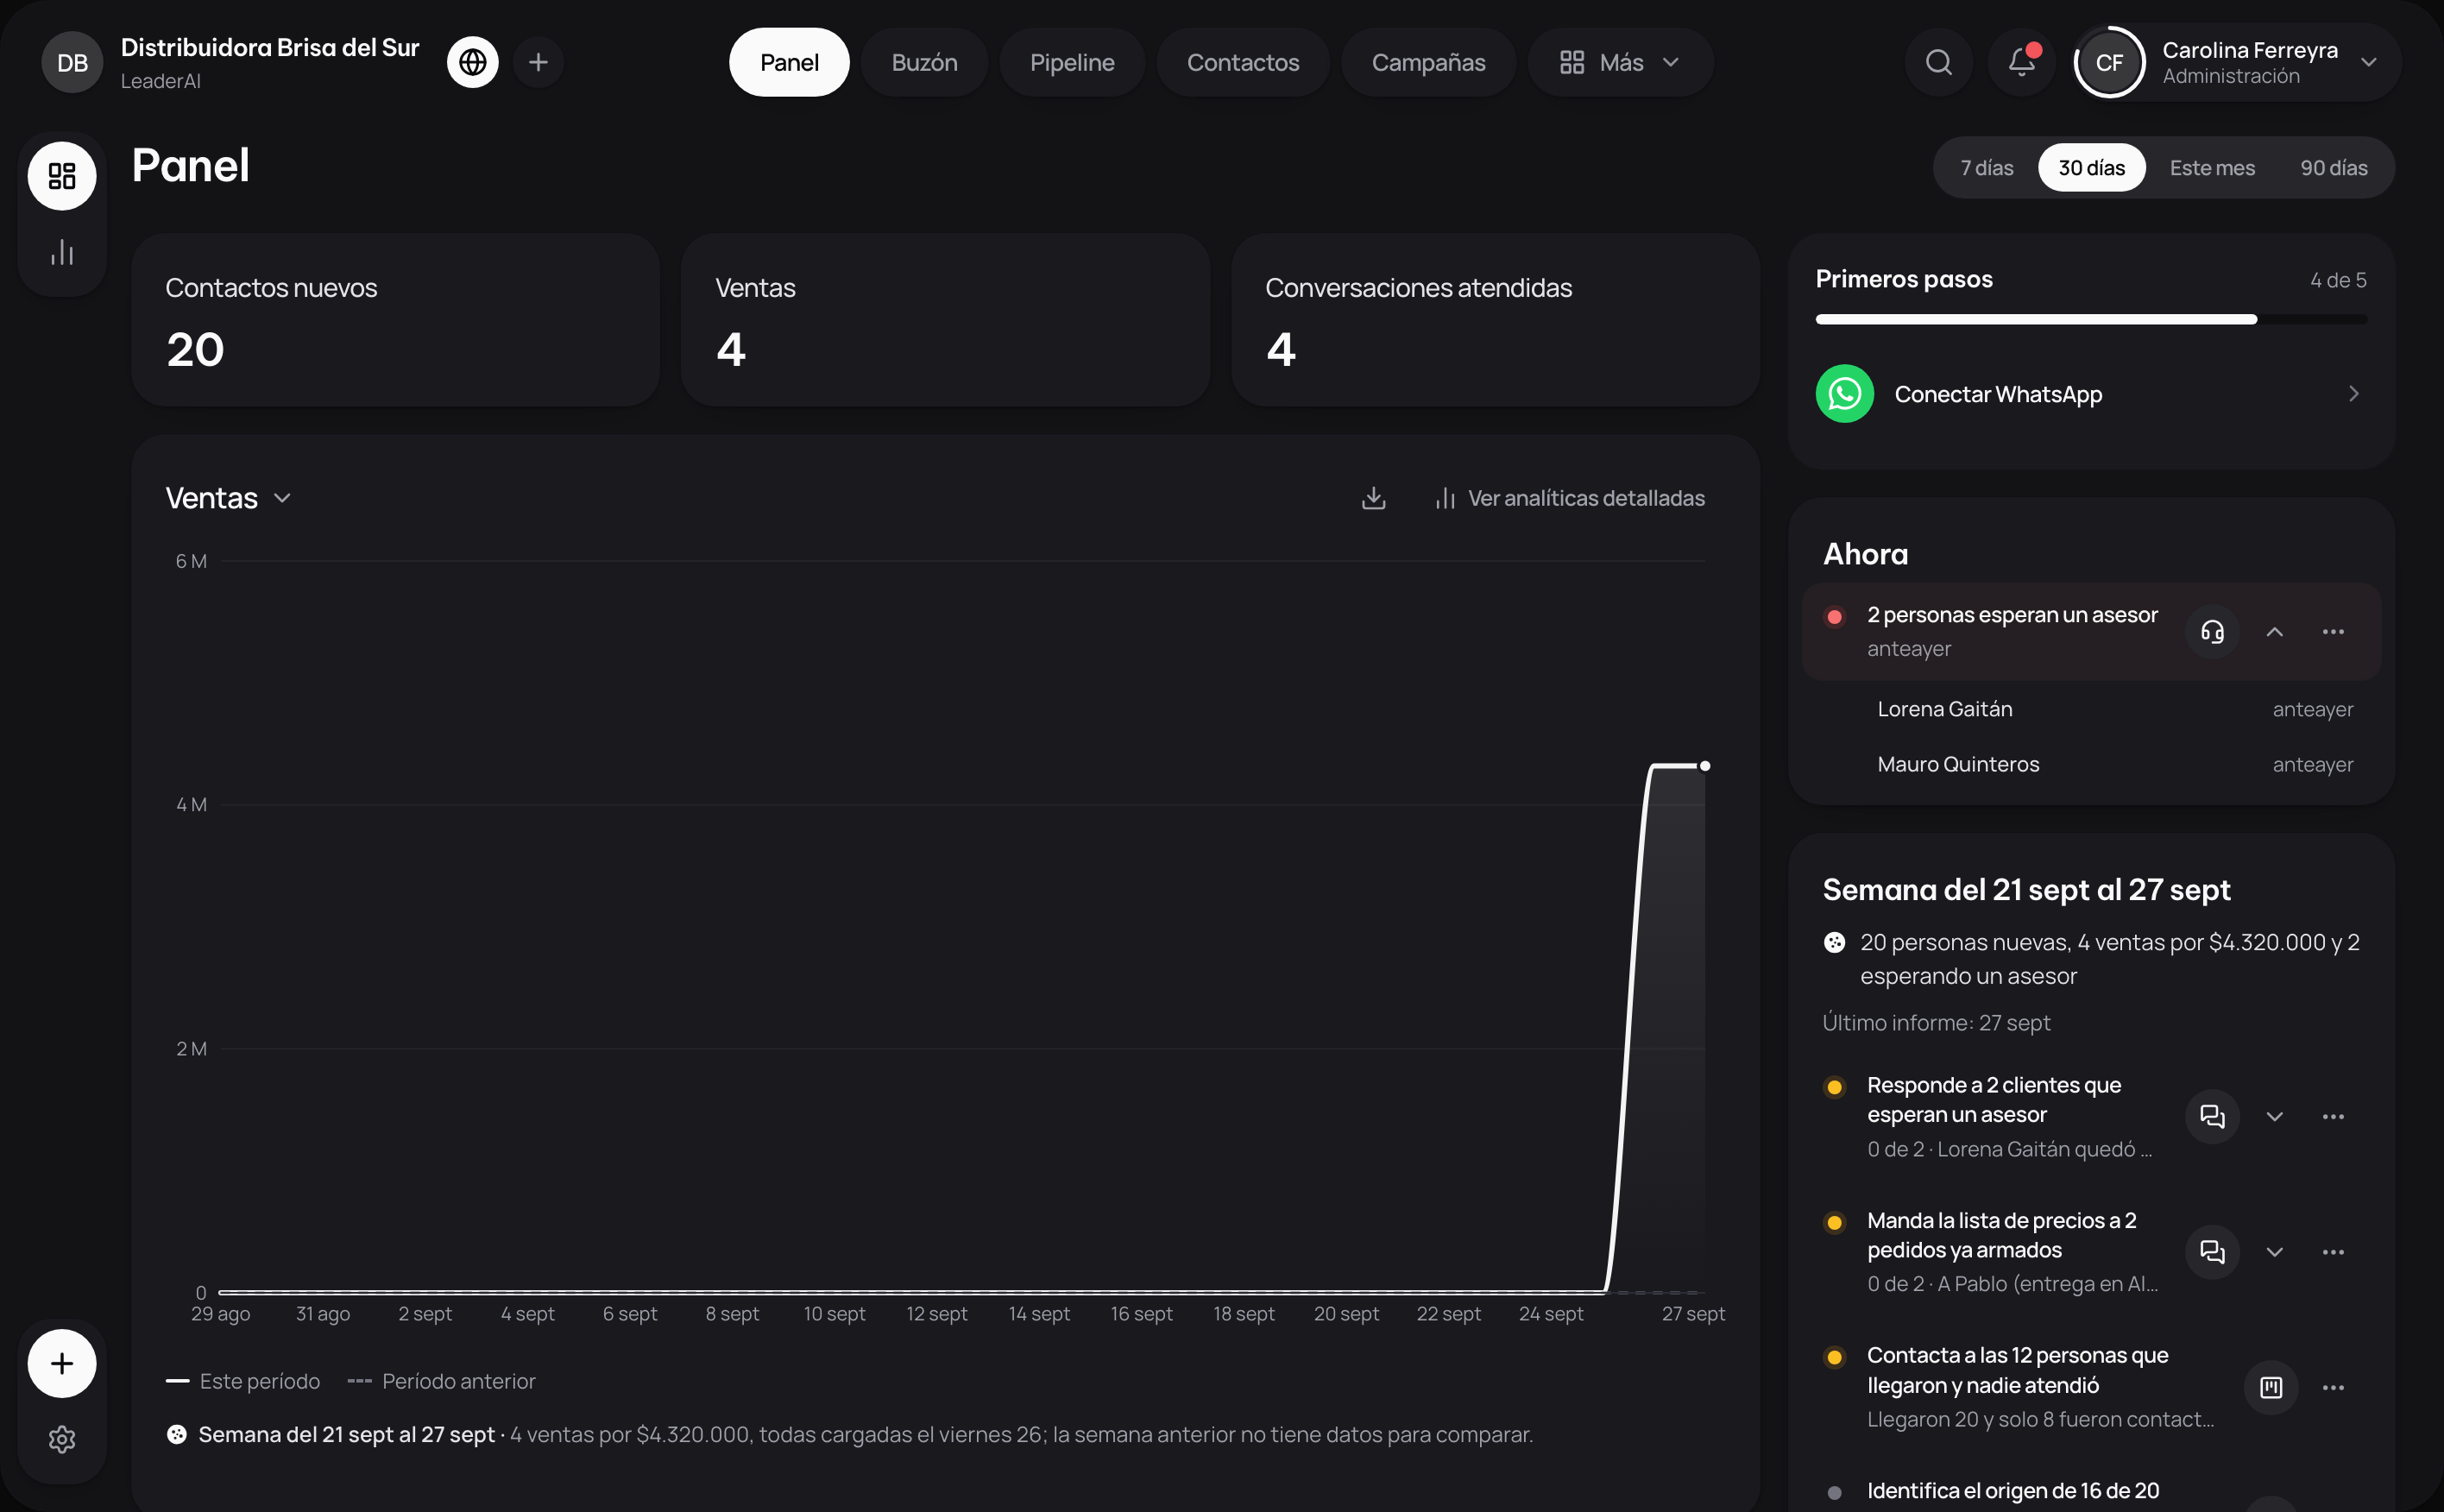
Task: Download the Ventas chart data
Action: coord(1373,498)
